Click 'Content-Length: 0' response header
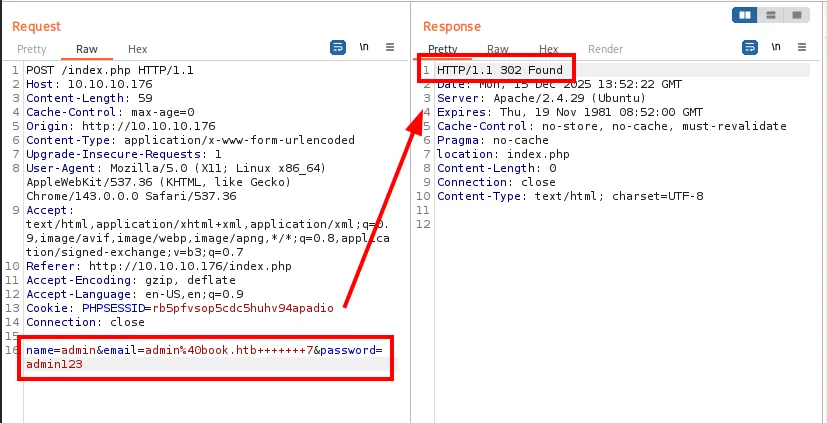This screenshot has width=827, height=423. [x=497, y=168]
